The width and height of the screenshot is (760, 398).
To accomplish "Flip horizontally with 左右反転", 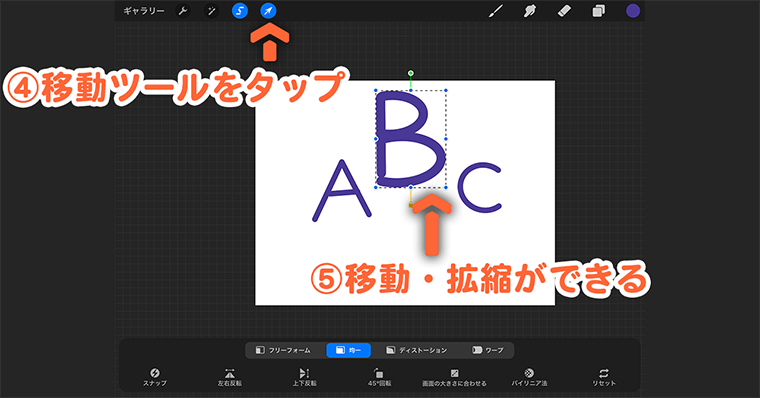I will [230, 377].
